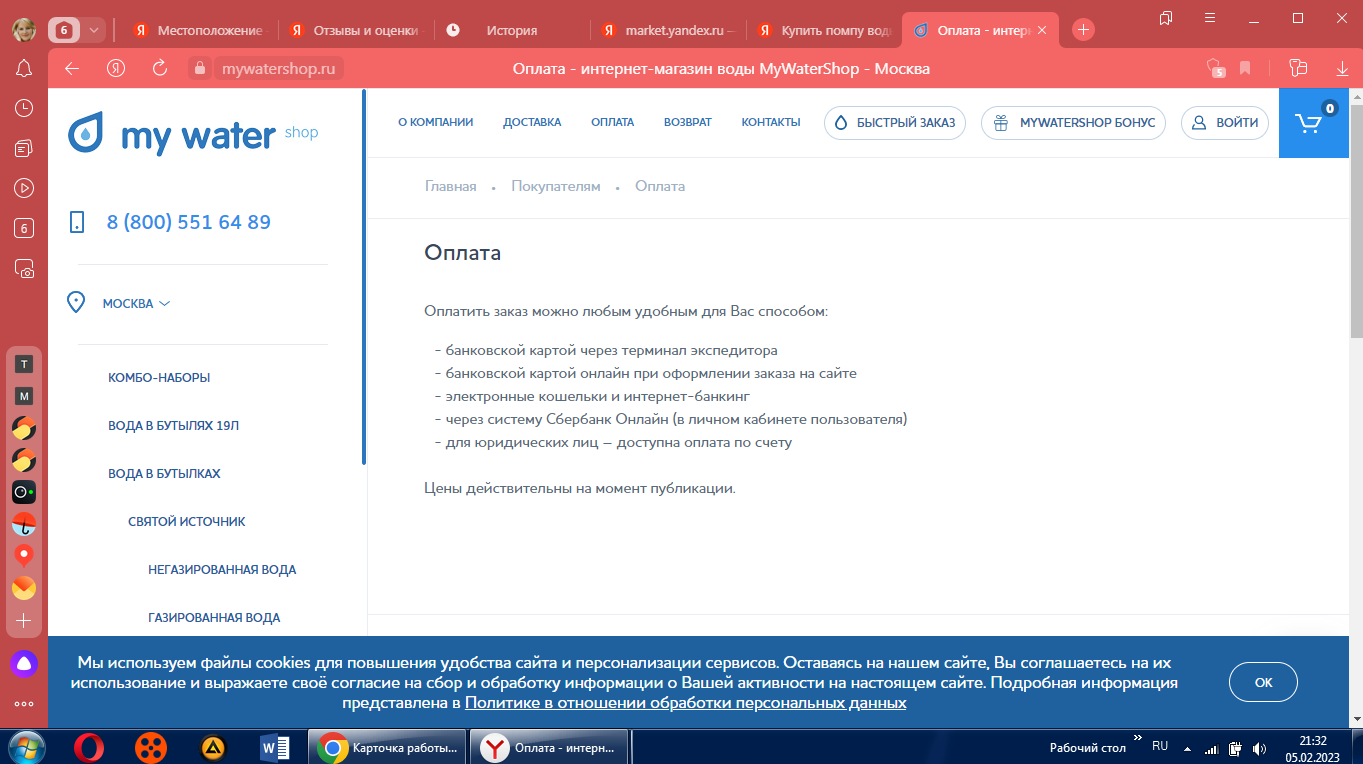Open the Protect shield icon with badge 5
The image size is (1363, 764).
click(1215, 68)
